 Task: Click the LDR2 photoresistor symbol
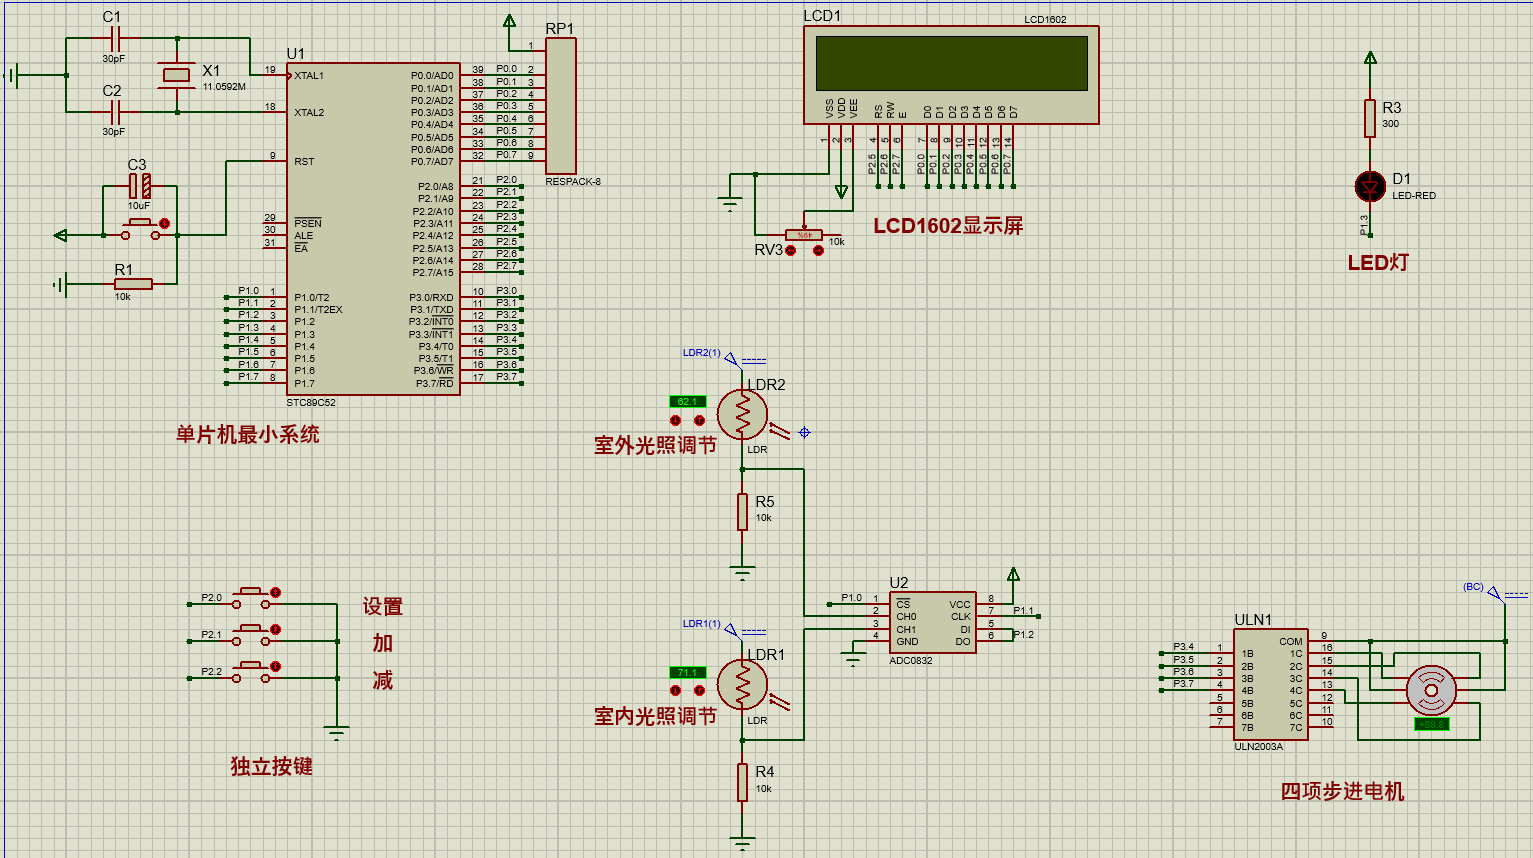[x=742, y=414]
